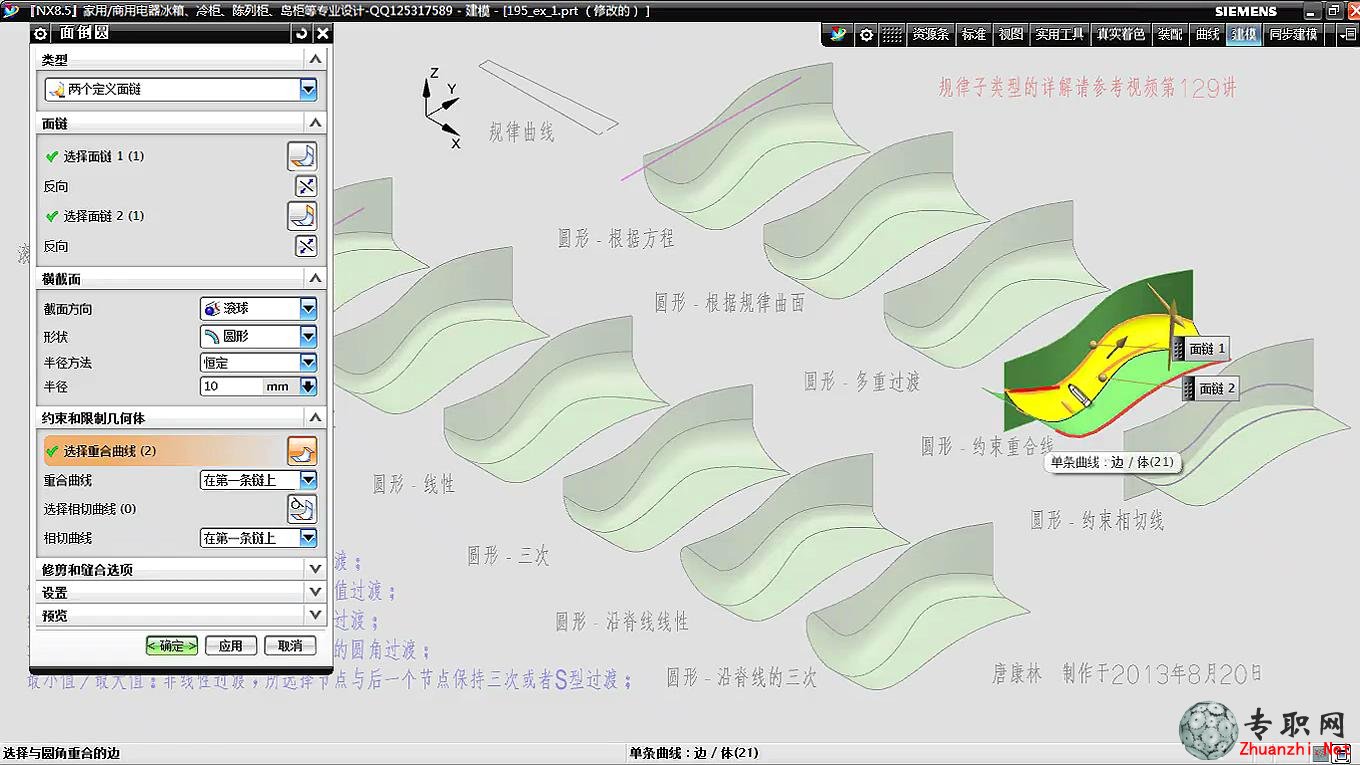Expand the 预览 section

[x=316, y=615]
